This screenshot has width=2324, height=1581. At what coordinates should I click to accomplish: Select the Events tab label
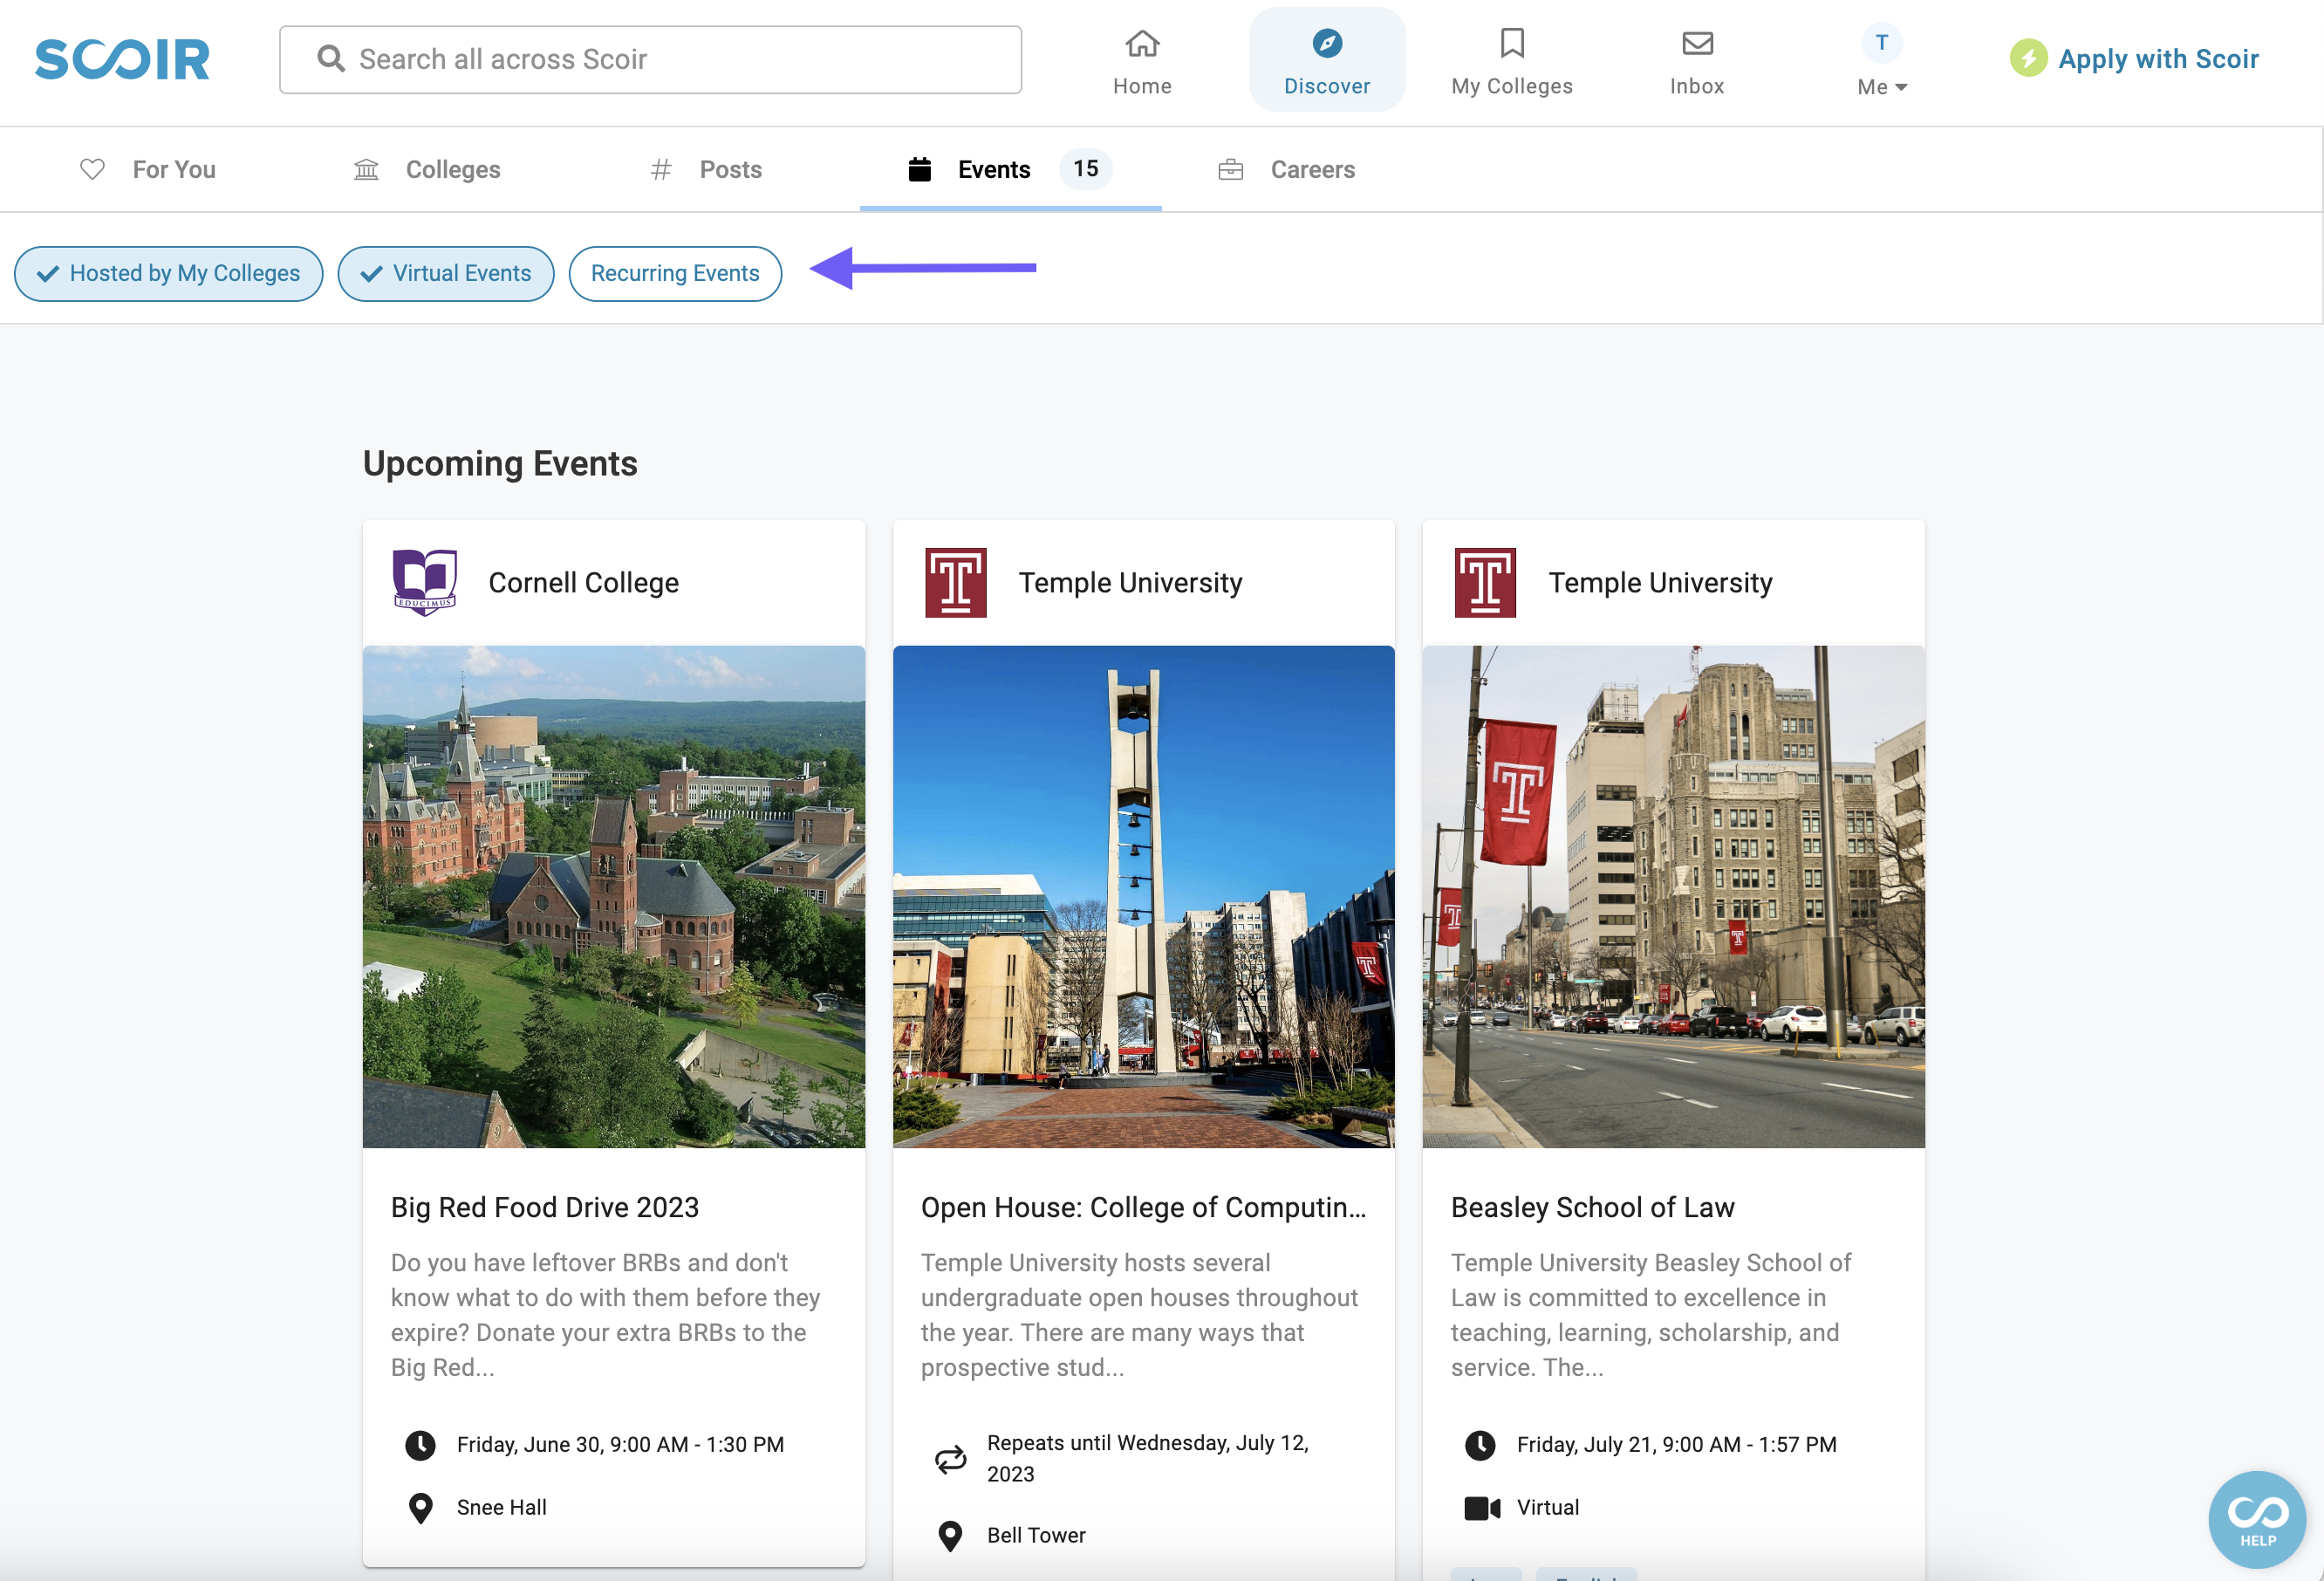pos(994,169)
